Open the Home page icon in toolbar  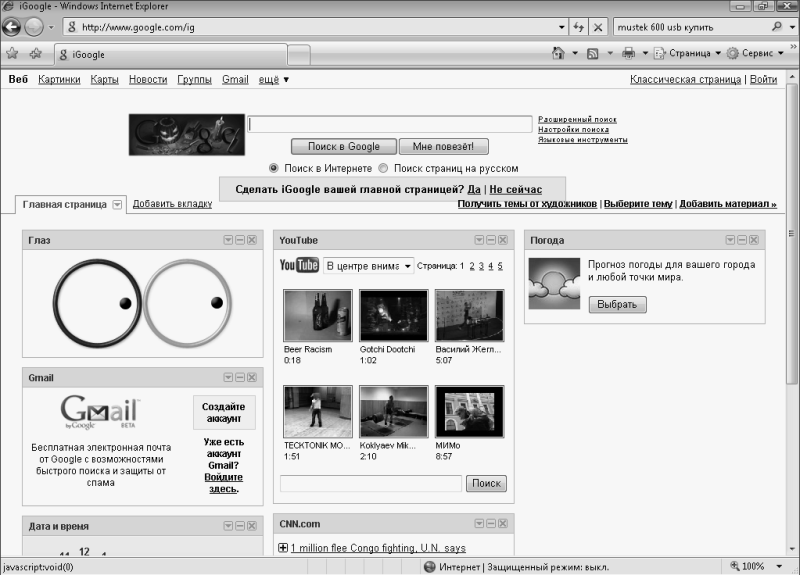(559, 53)
